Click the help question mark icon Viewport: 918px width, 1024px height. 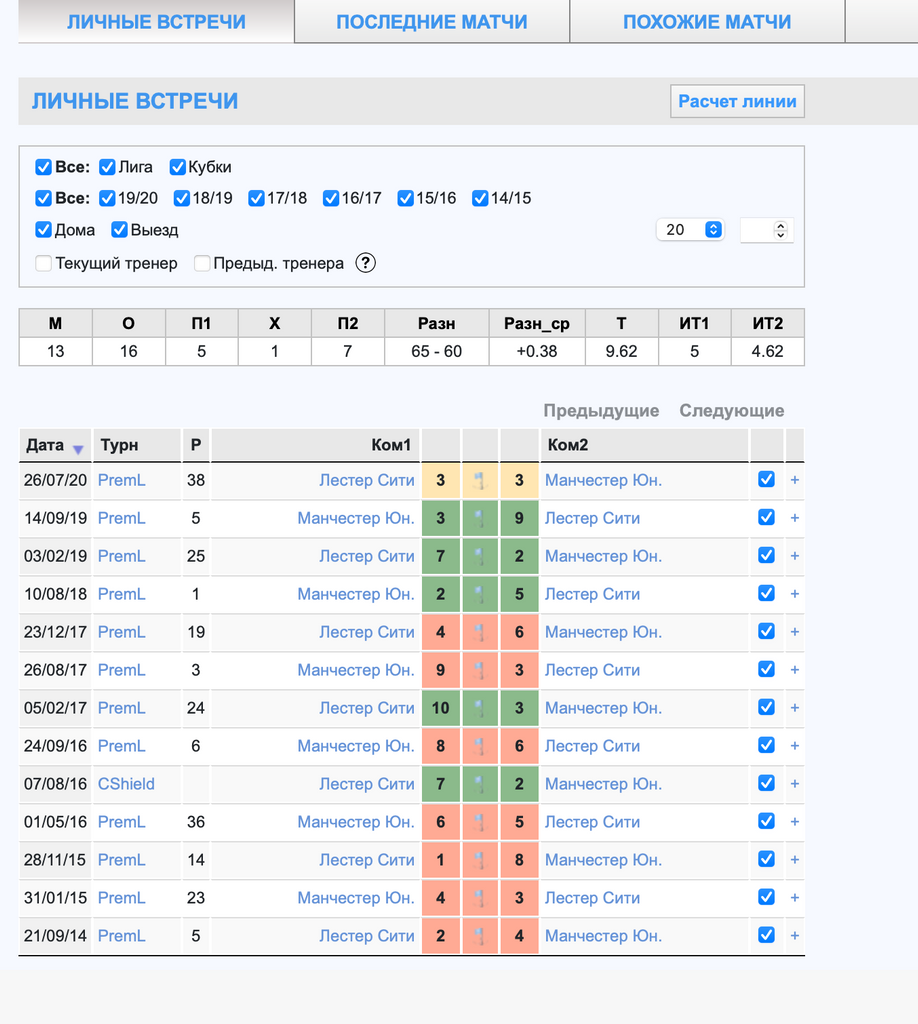pyautogui.click(x=366, y=264)
